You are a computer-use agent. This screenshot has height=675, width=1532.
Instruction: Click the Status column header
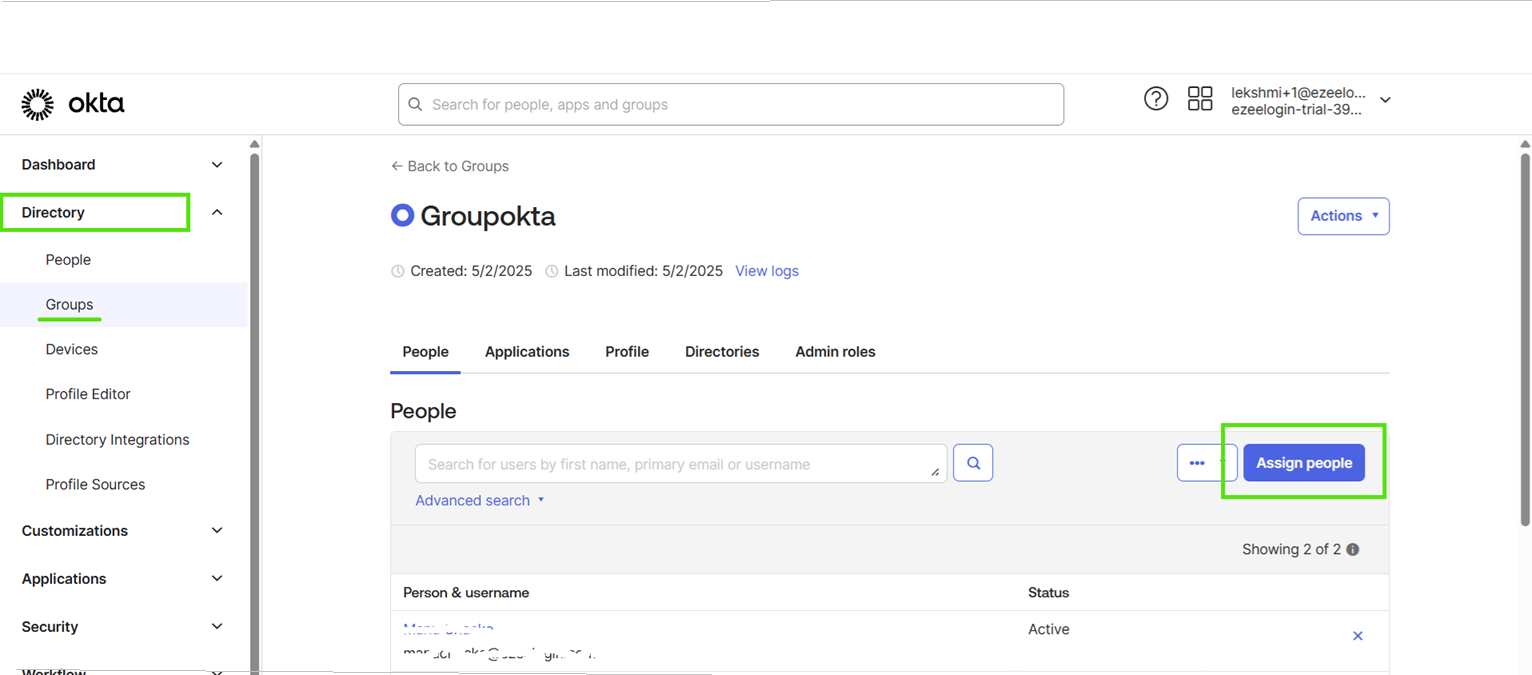[1048, 593]
